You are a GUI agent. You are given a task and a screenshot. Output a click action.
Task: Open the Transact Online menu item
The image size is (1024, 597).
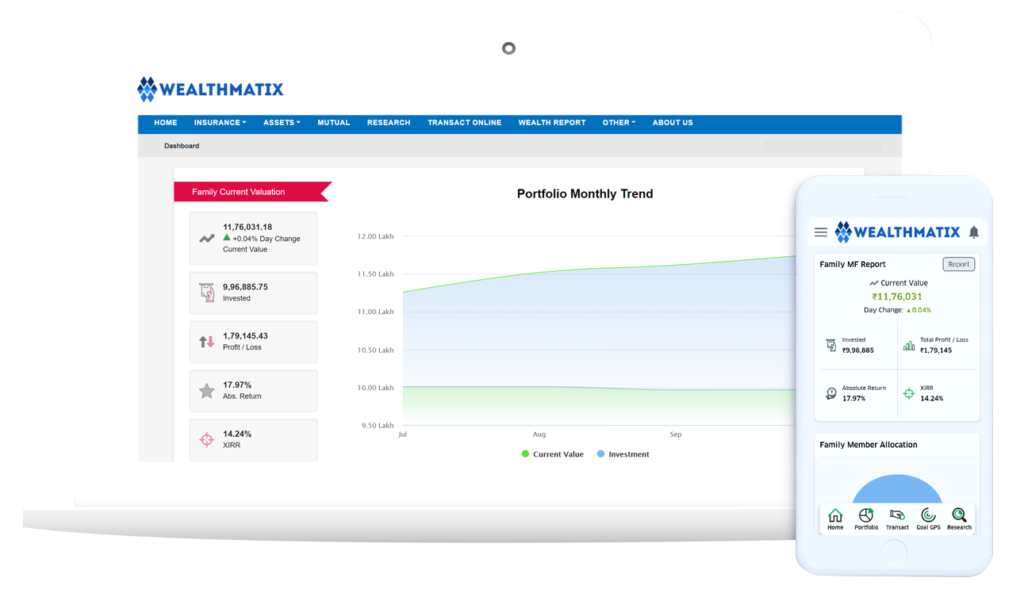(x=464, y=123)
